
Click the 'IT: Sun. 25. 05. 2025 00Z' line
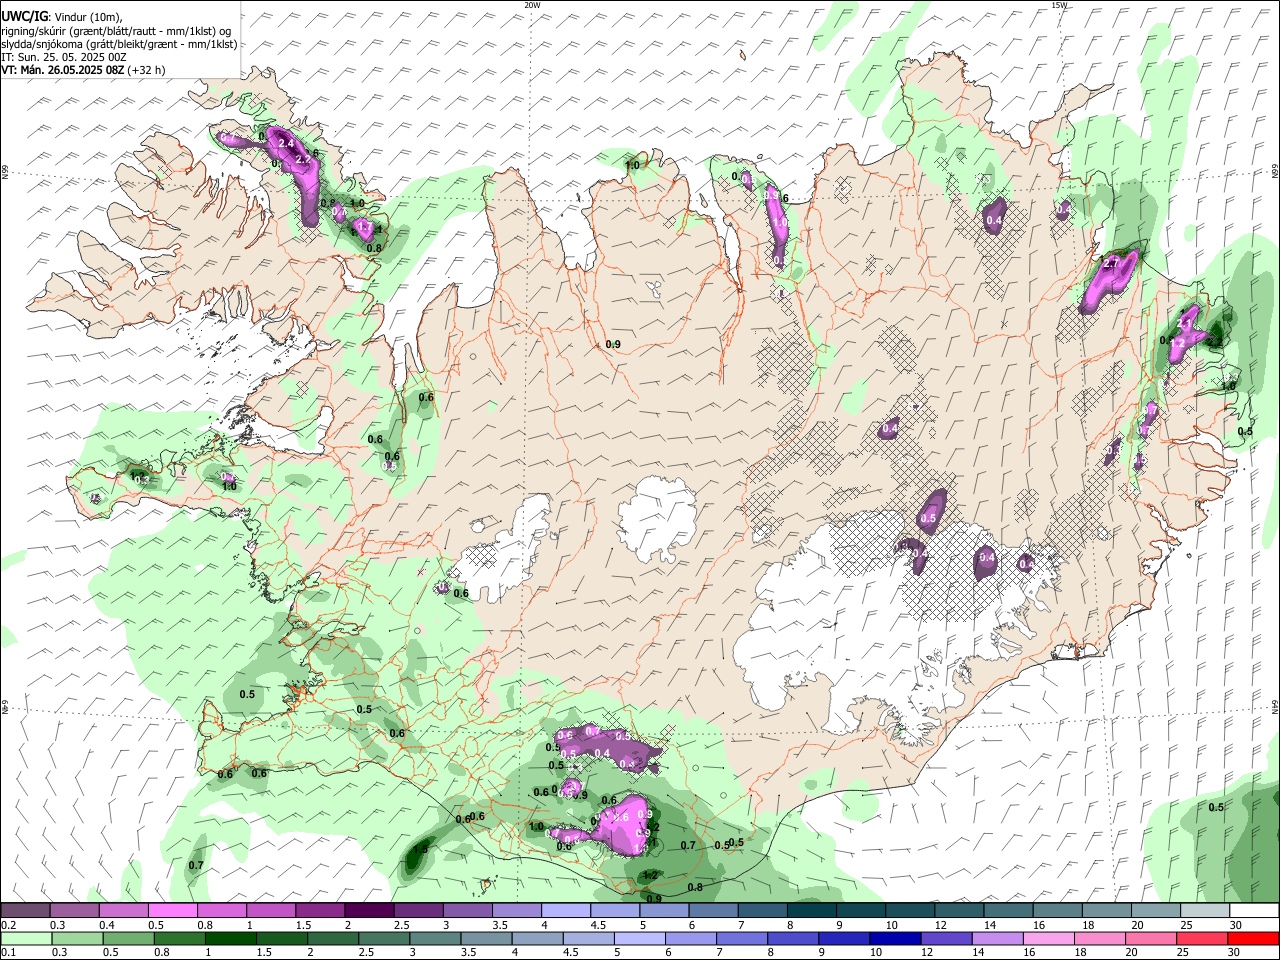pyautogui.click(x=64, y=57)
